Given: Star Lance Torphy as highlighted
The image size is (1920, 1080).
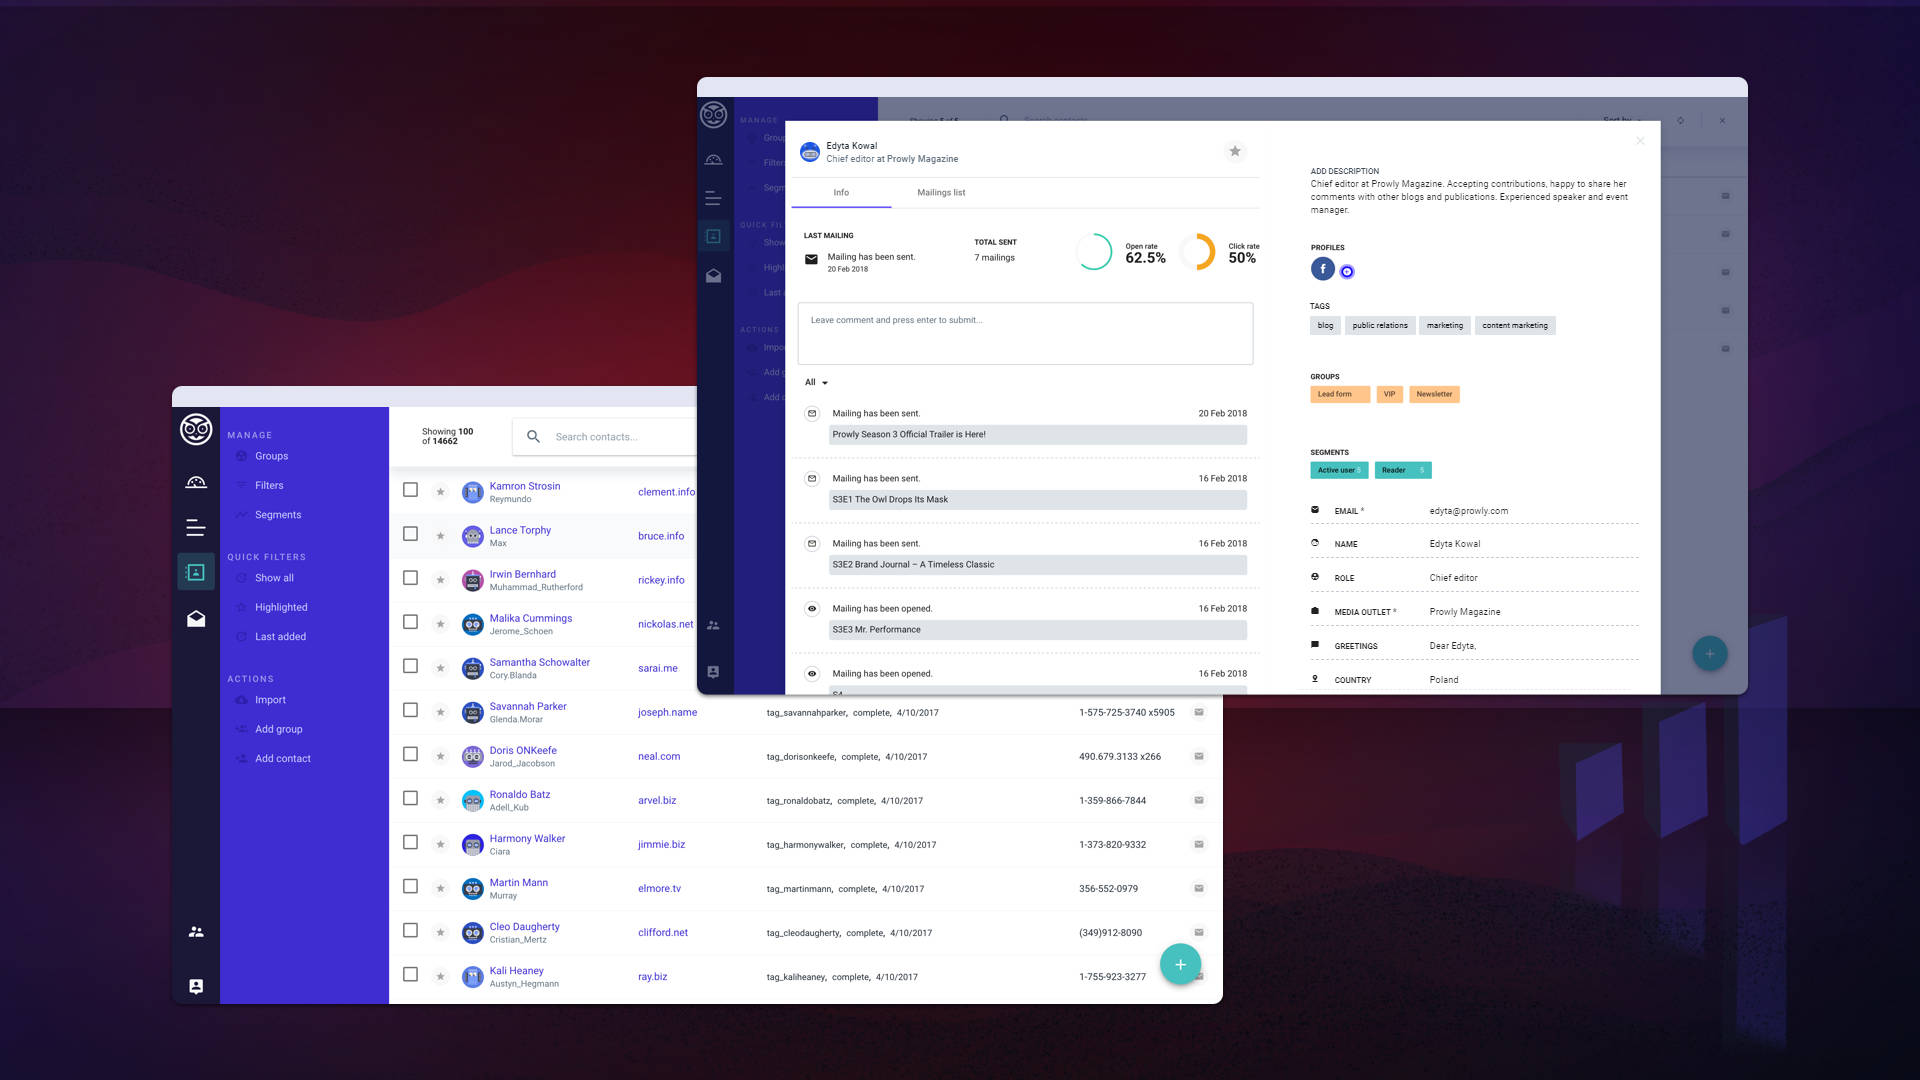Looking at the screenshot, I should [x=440, y=534].
